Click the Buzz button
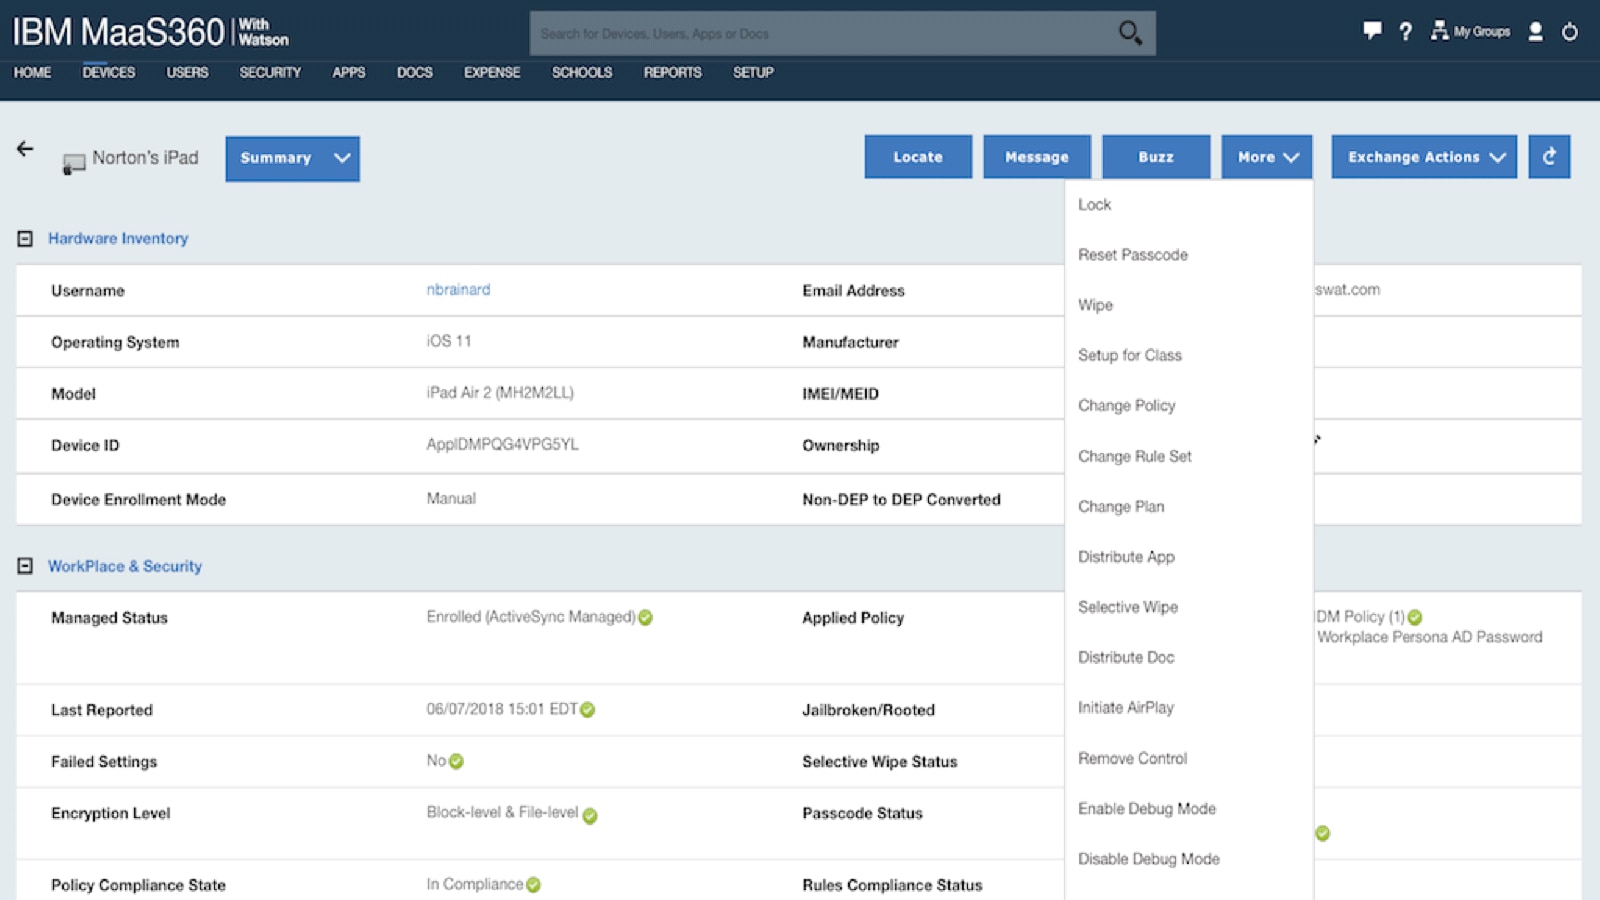 [x=1156, y=157]
